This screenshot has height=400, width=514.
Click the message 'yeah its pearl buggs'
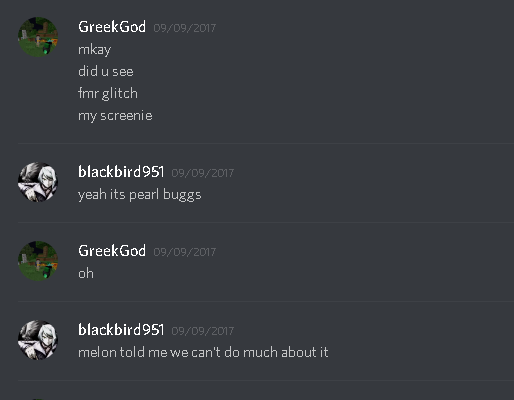click(140, 195)
